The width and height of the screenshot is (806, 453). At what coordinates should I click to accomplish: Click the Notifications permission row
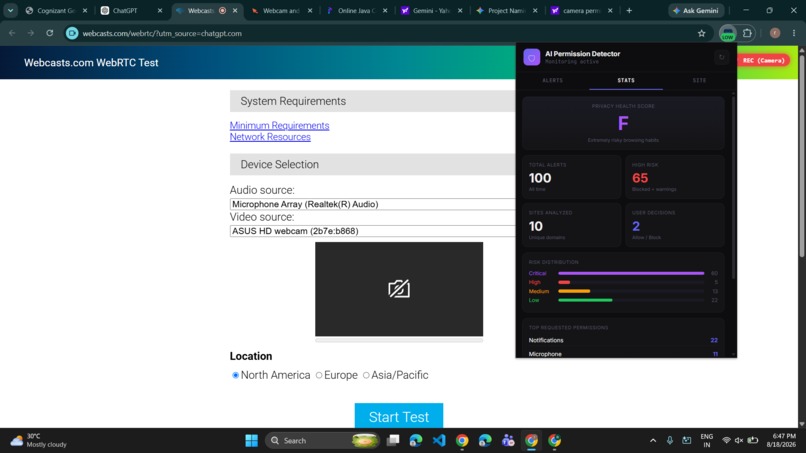(623, 340)
